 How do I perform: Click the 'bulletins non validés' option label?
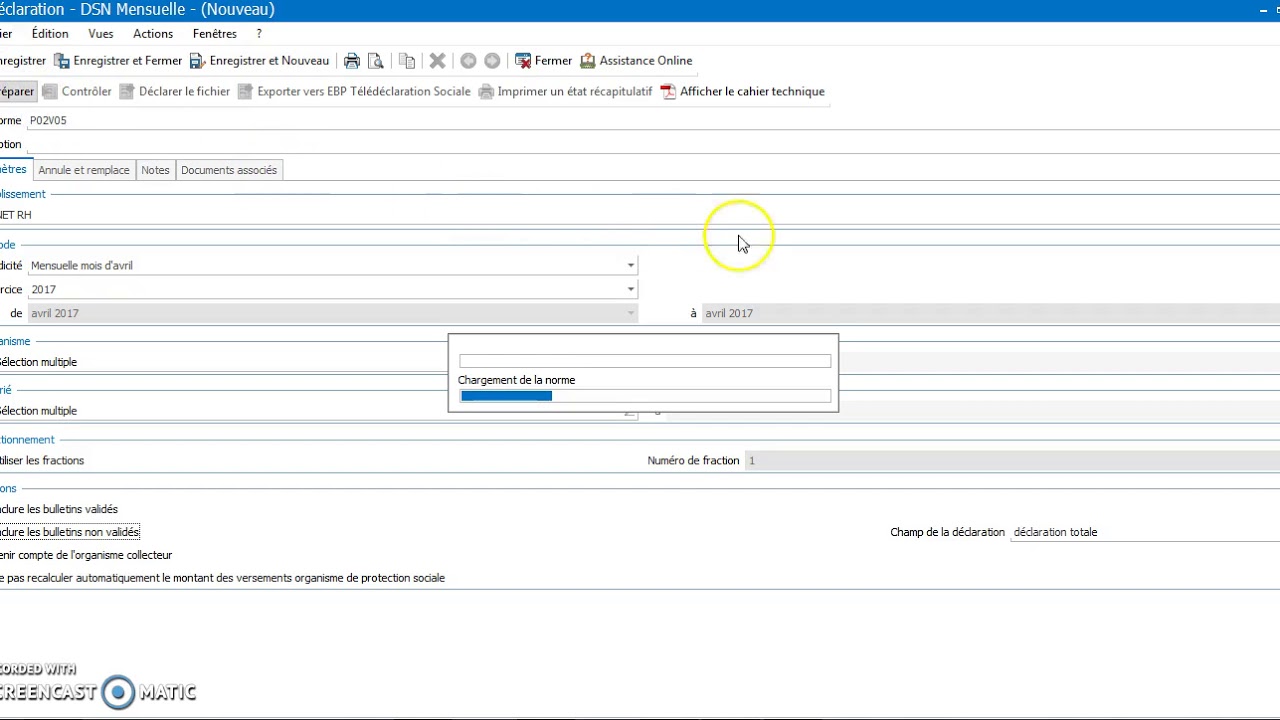pos(70,532)
